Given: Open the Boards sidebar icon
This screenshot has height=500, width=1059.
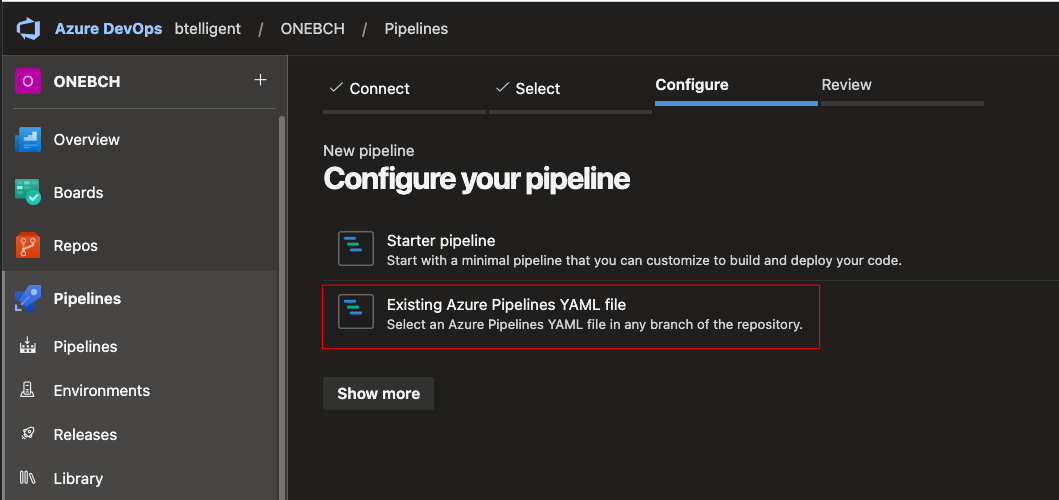Looking at the screenshot, I should (28, 193).
